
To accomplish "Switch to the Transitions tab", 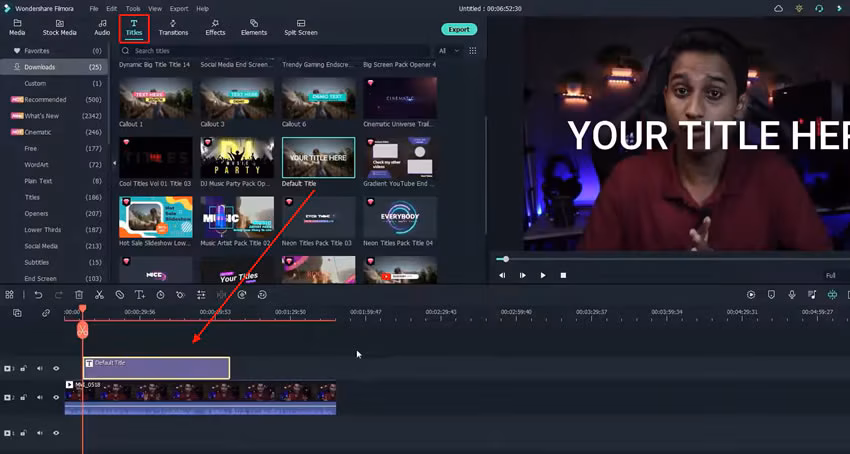I will 173,28.
